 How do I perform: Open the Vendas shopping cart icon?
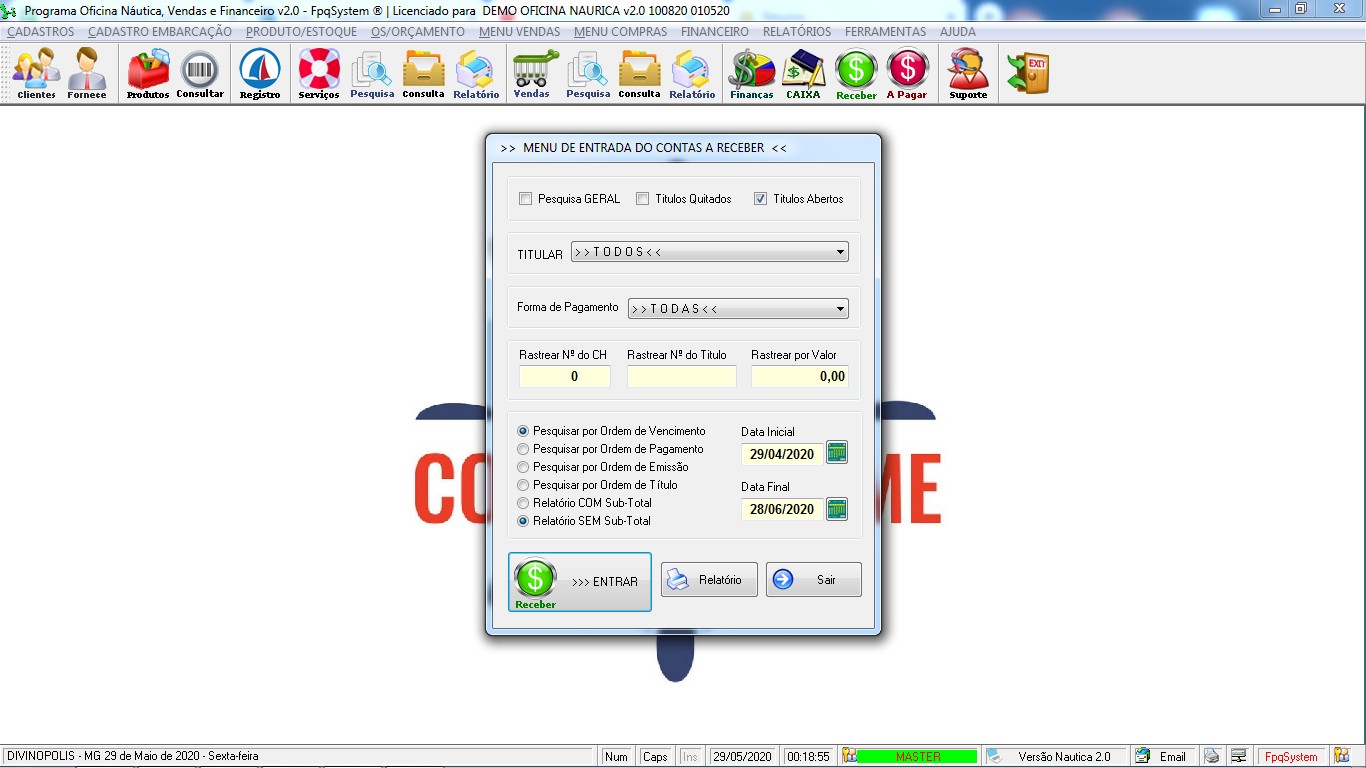tap(532, 74)
